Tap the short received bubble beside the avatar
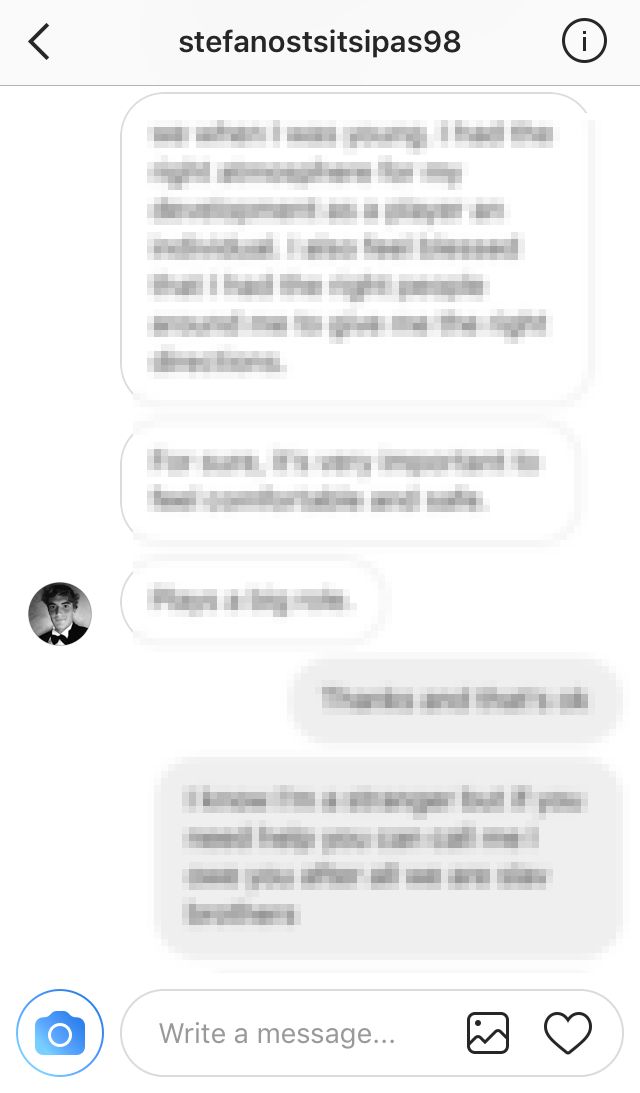 [251, 599]
